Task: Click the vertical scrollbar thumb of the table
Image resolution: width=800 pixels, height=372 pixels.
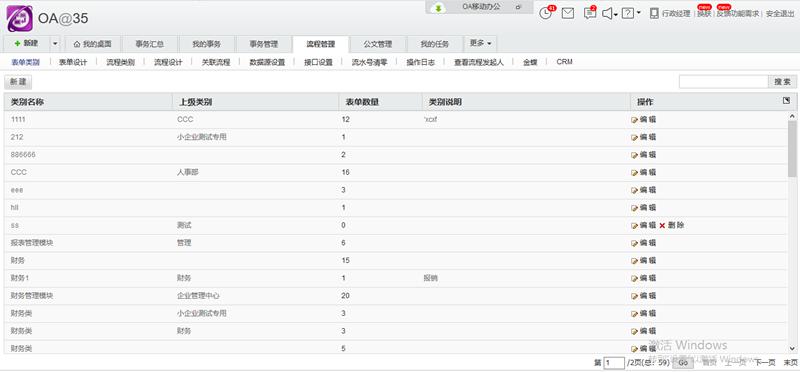Action: coord(792,149)
